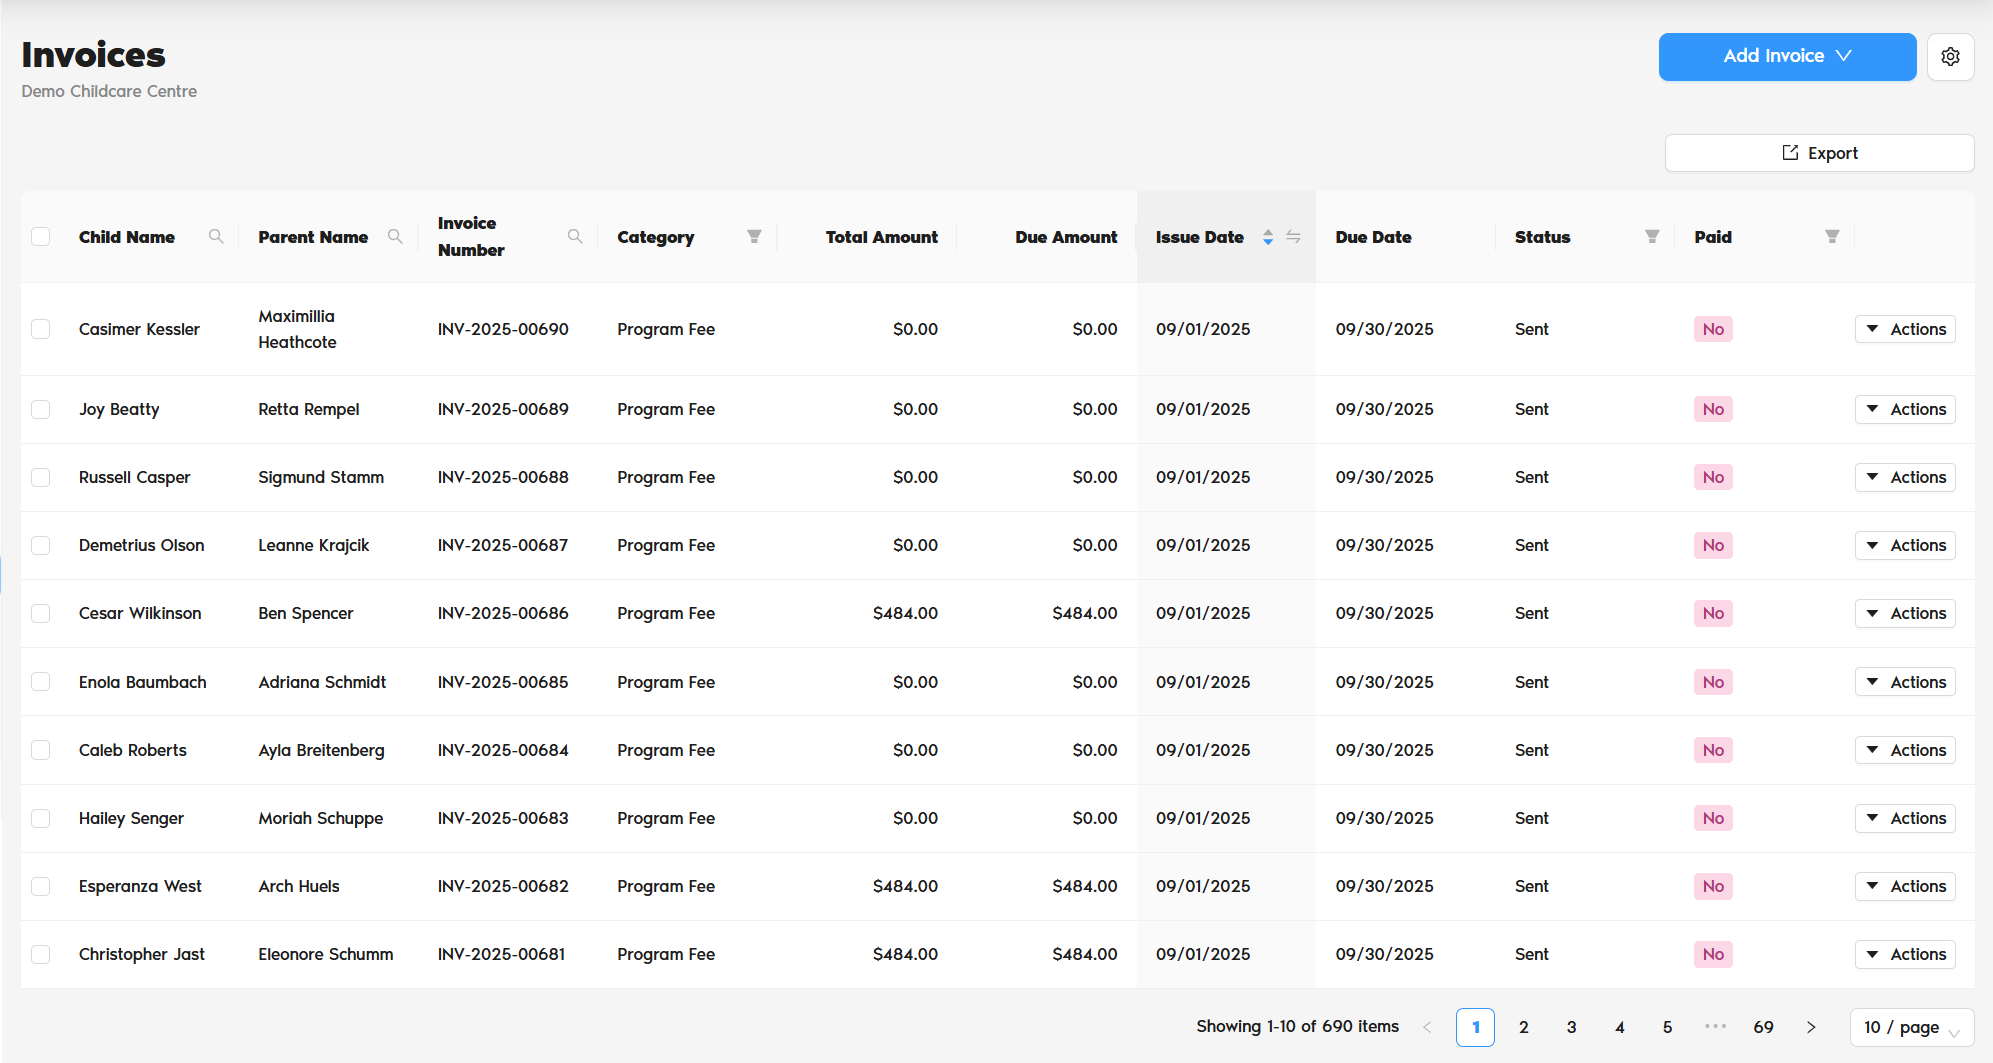Click the Parent Name search icon
Viewport: 1993px width, 1063px height.
point(395,237)
